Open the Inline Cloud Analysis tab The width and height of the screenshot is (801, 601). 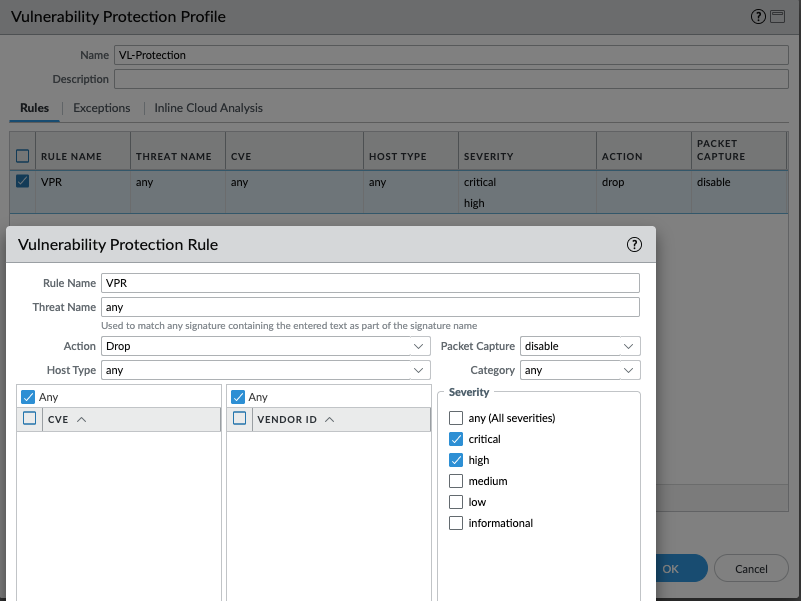click(208, 108)
